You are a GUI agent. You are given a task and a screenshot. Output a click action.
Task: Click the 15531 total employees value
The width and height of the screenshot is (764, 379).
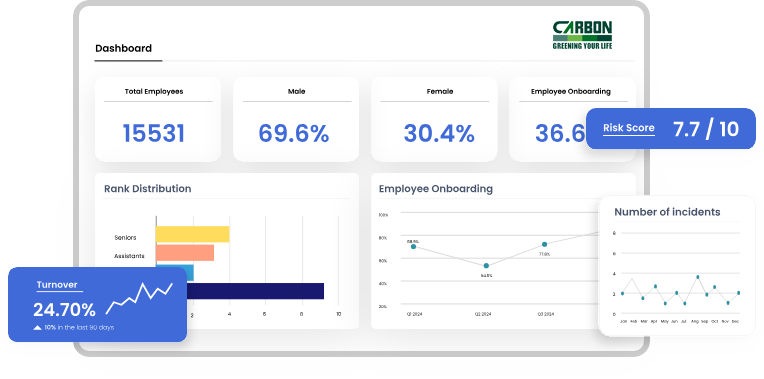[153, 133]
